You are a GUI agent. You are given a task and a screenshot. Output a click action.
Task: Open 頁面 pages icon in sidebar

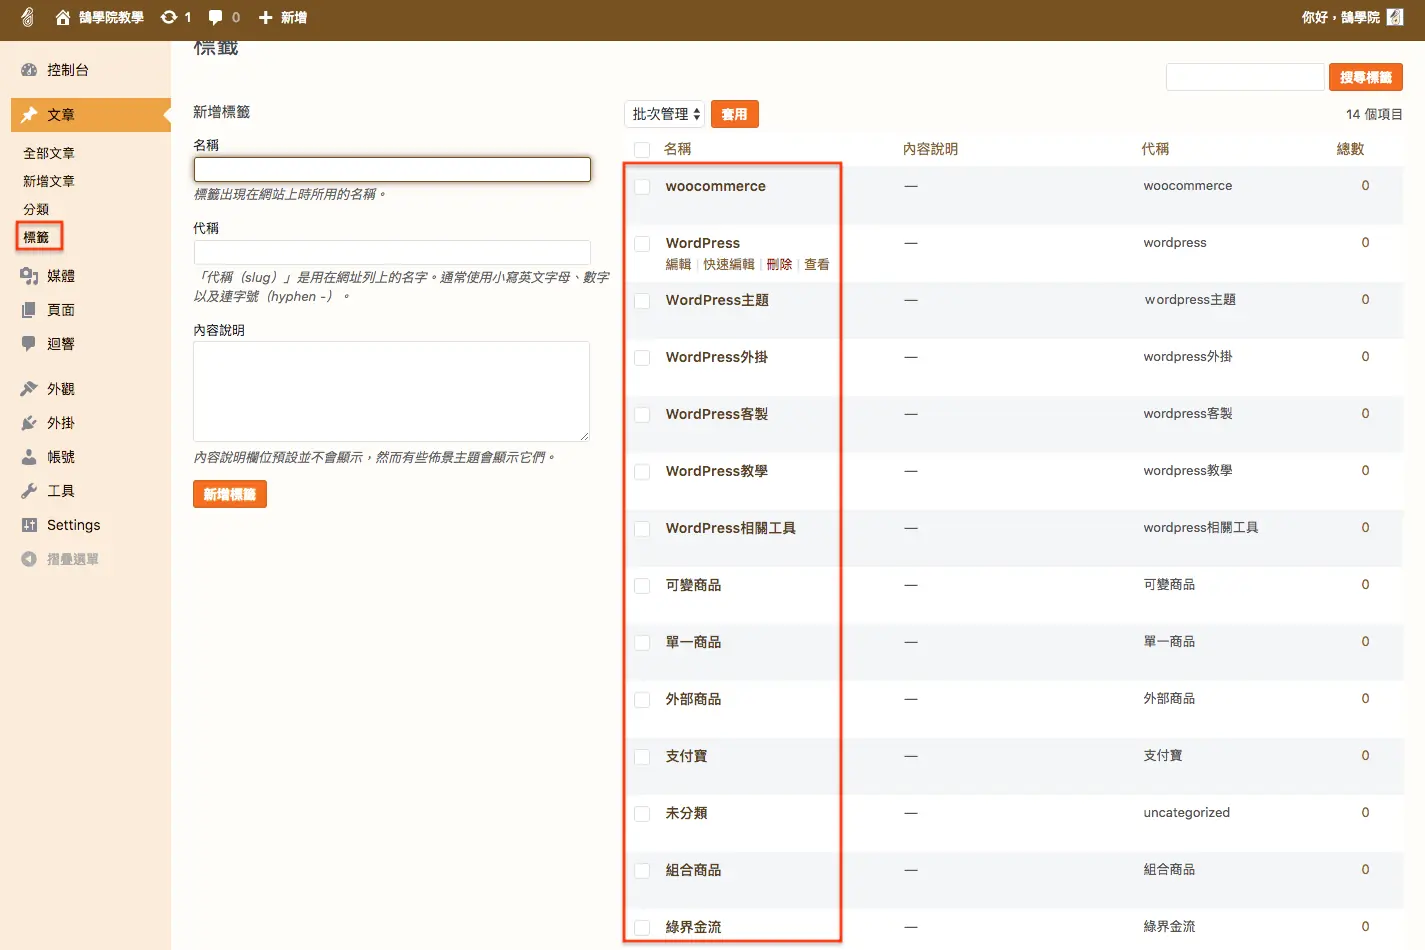(x=29, y=310)
